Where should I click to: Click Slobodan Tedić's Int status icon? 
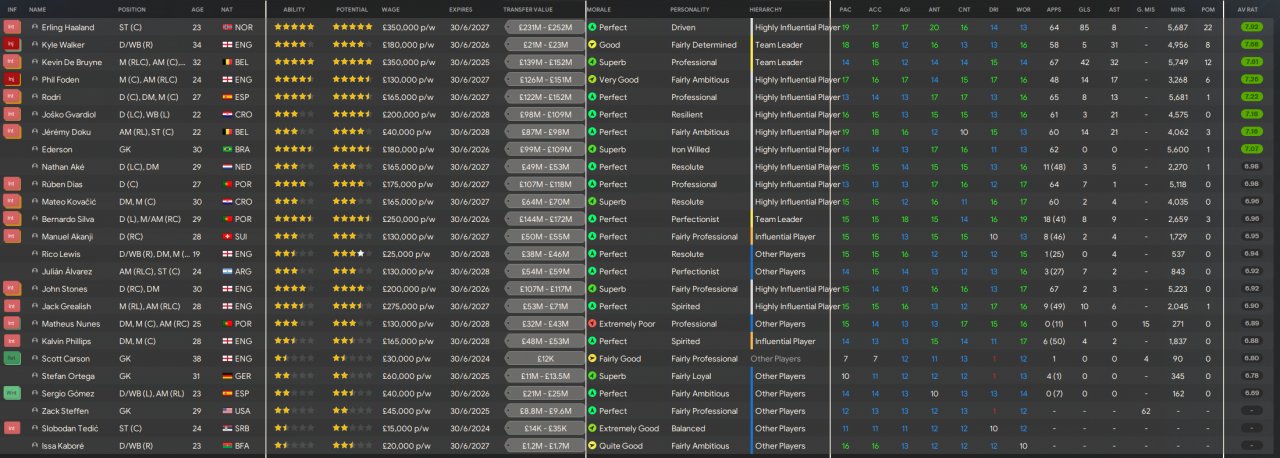click(x=12, y=428)
